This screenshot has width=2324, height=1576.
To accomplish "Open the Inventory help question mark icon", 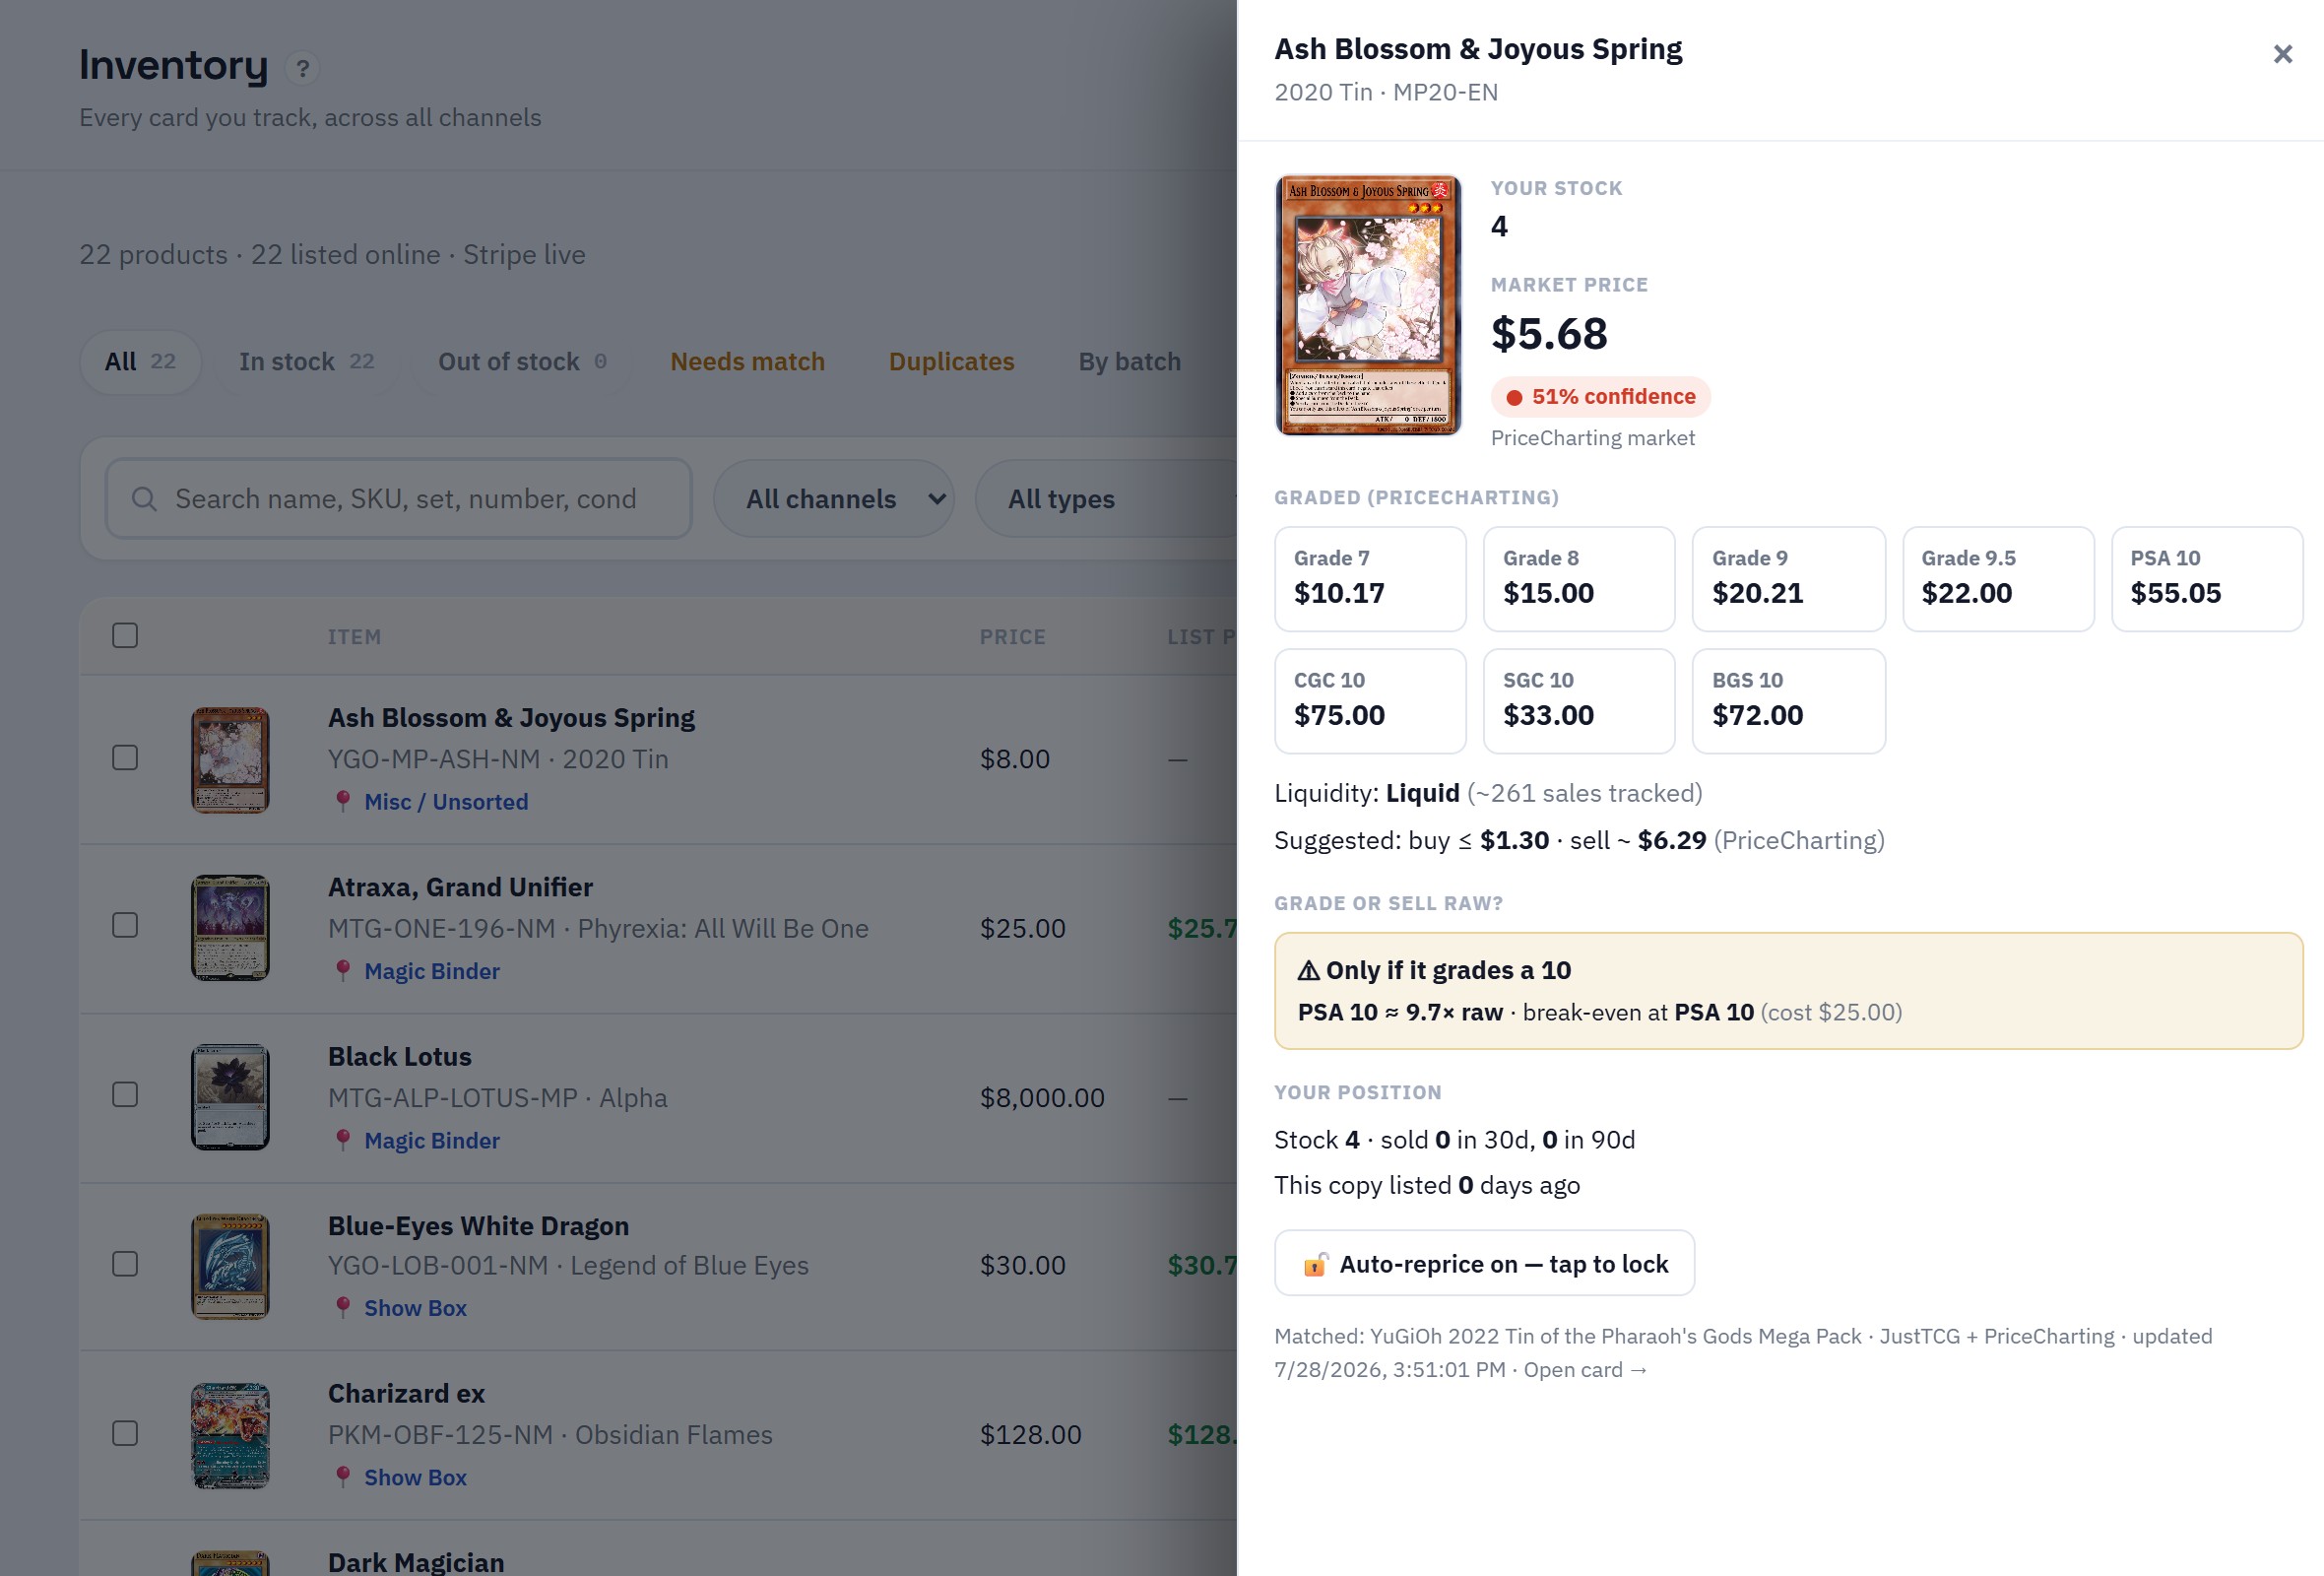I will pyautogui.click(x=302, y=68).
